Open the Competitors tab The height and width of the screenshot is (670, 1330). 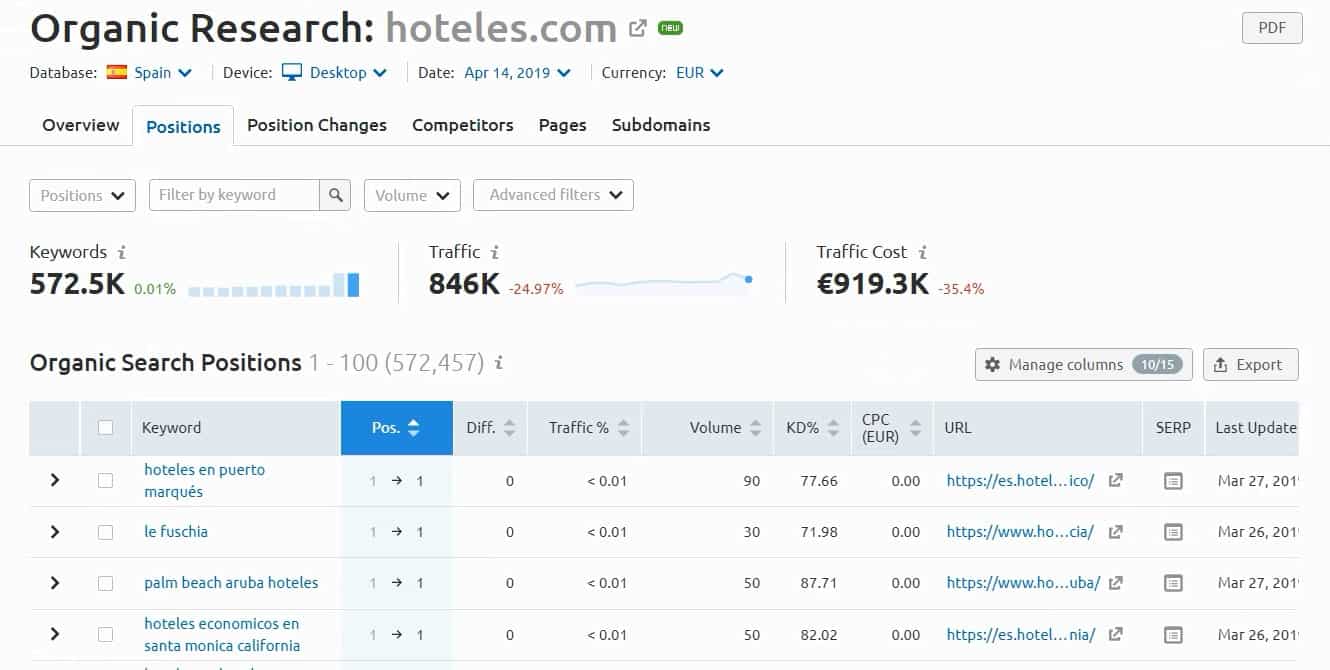(x=463, y=125)
